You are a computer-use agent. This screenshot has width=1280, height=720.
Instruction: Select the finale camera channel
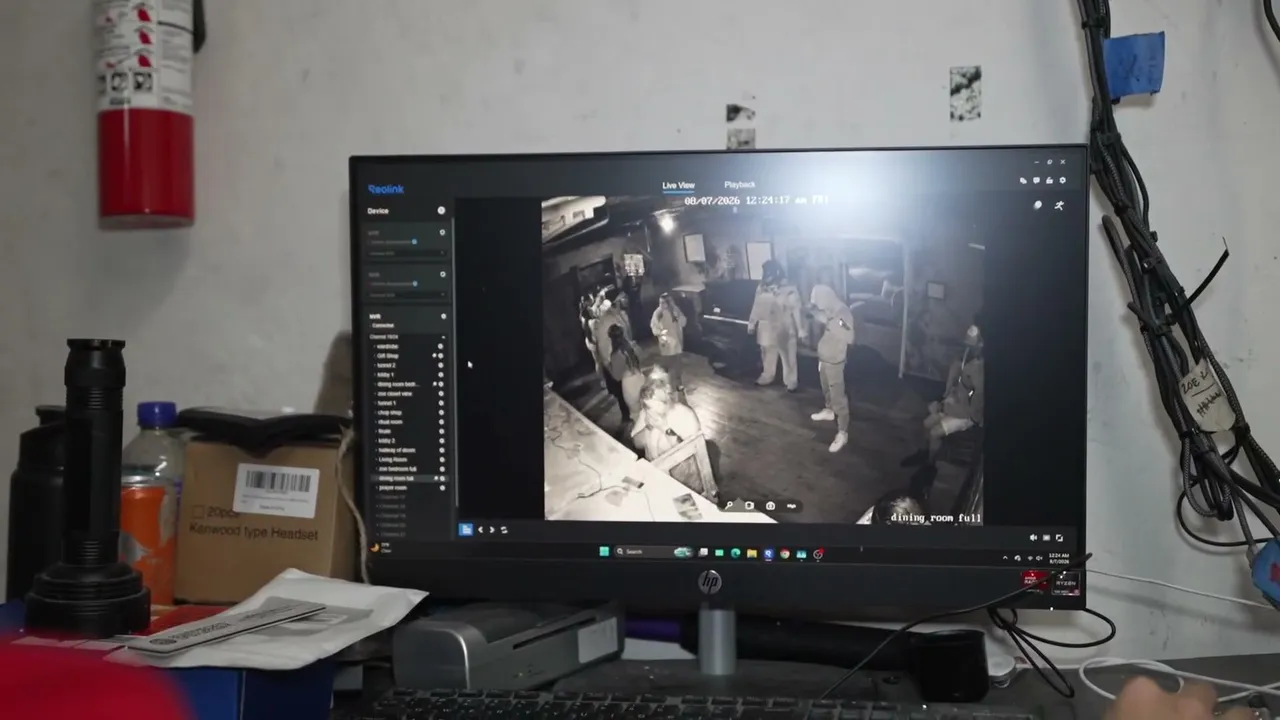click(385, 431)
